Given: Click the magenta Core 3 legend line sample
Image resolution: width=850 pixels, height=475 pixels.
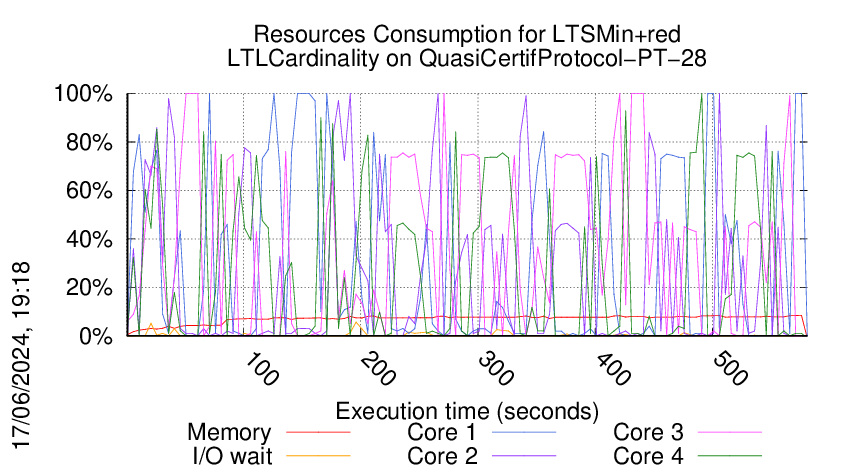Looking at the screenshot, I should pyautogui.click(x=730, y=433).
